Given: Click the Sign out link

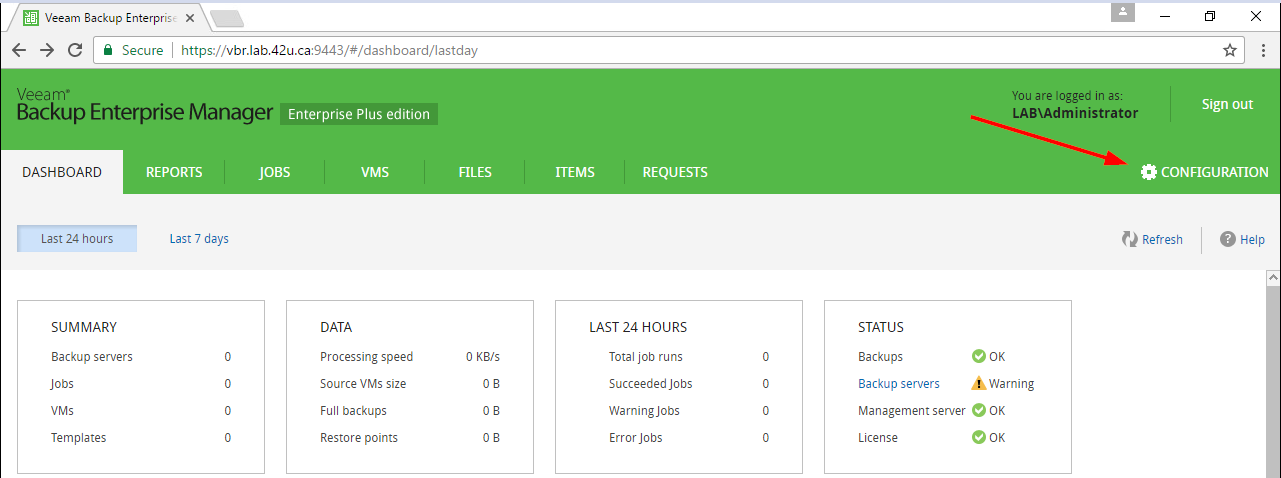Looking at the screenshot, I should tap(1227, 104).
